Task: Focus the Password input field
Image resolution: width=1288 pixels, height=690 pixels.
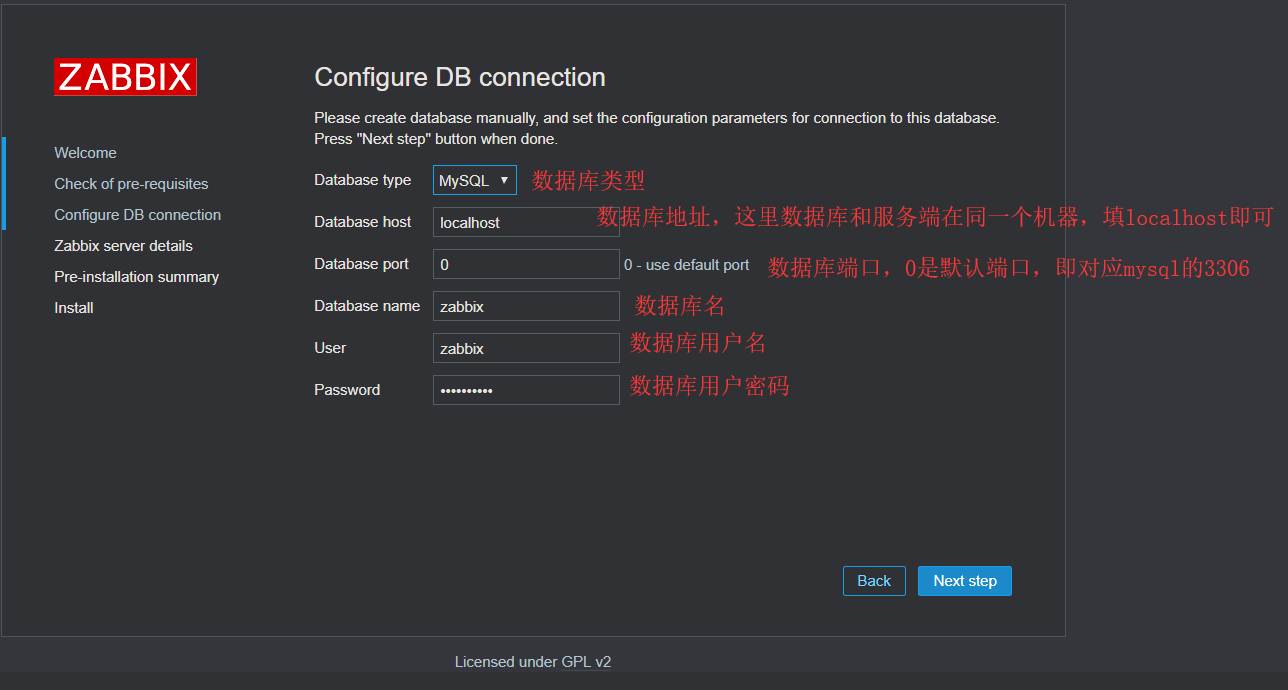Action: click(x=526, y=391)
